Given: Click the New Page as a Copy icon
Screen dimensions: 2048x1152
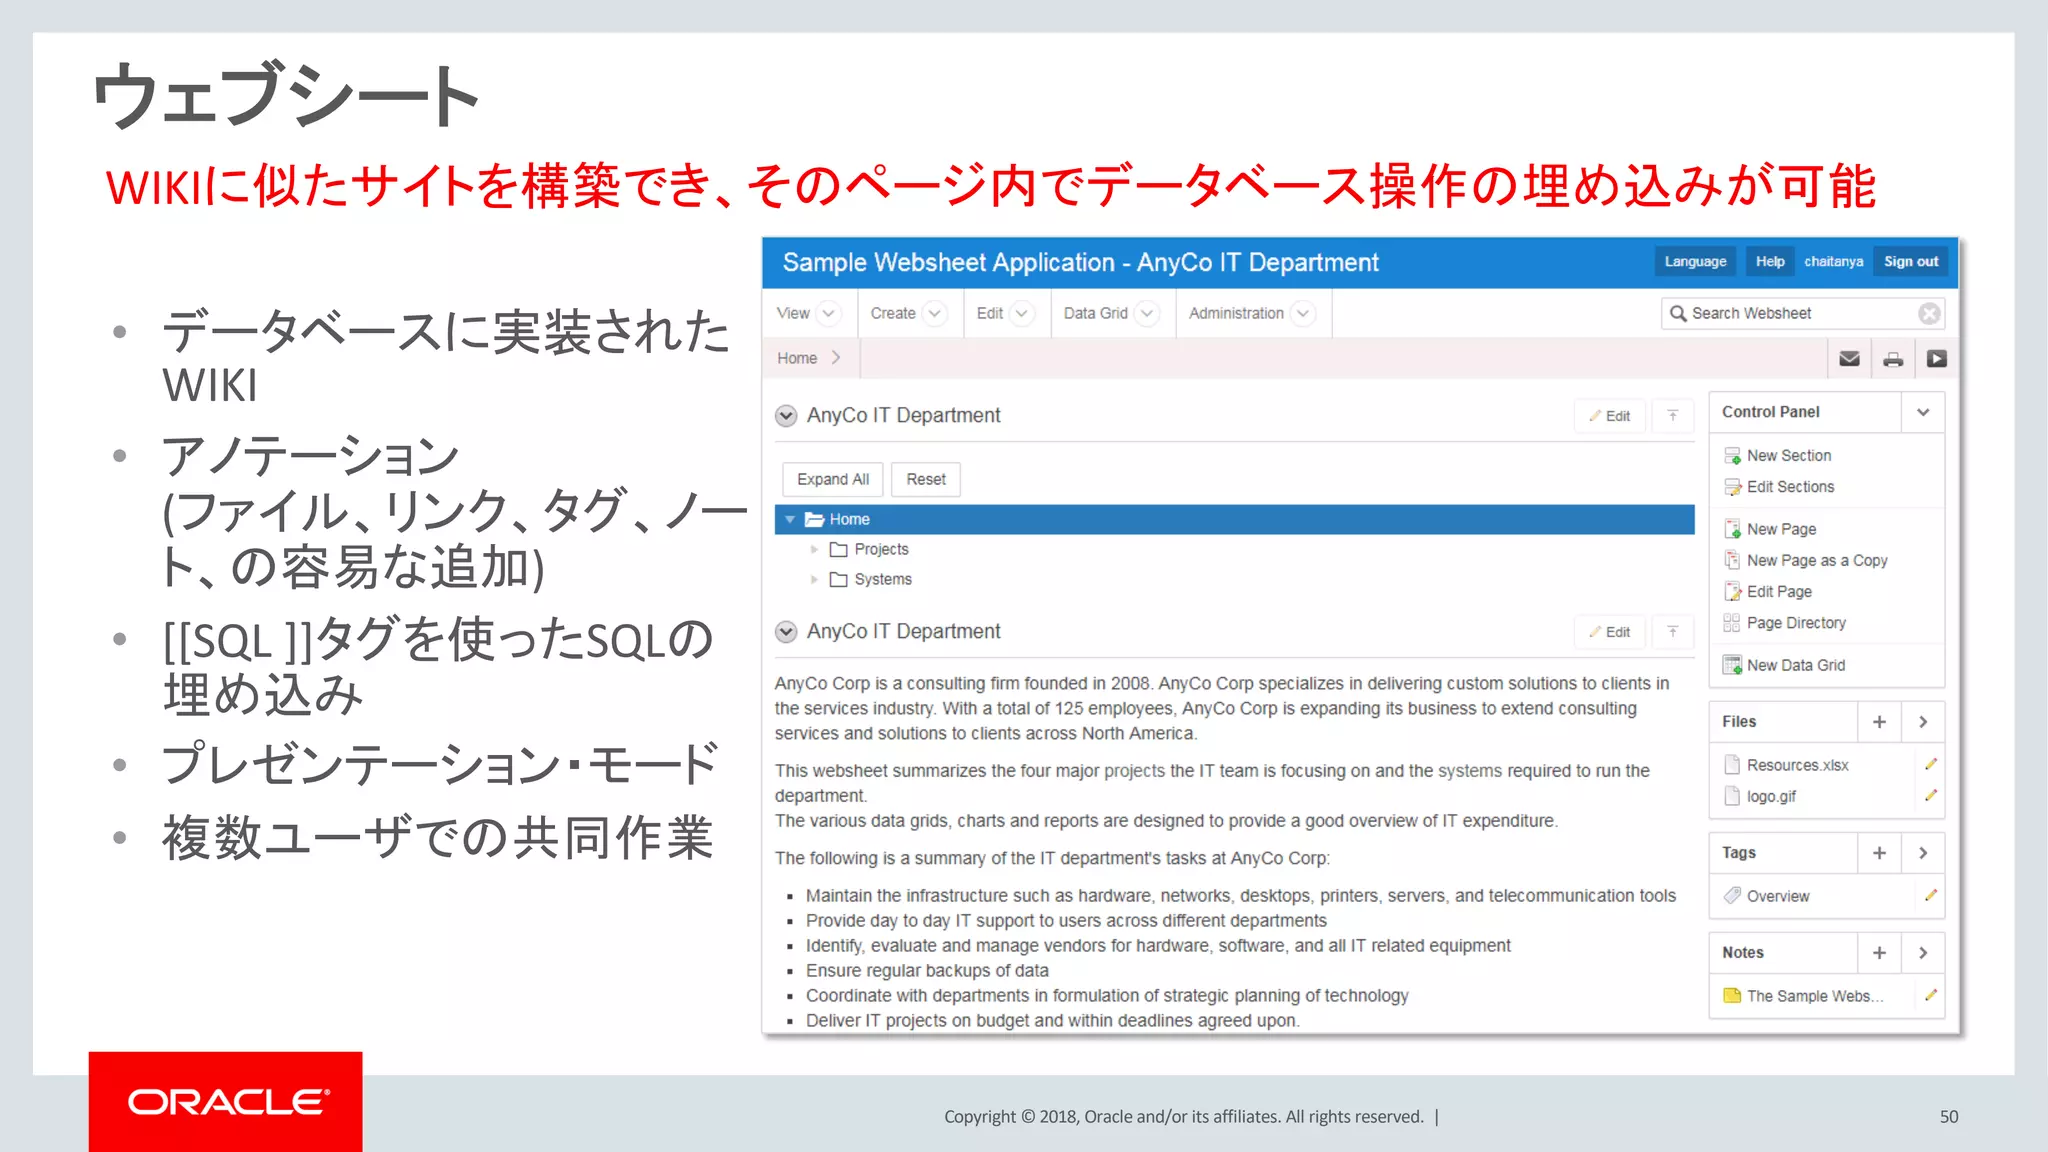Looking at the screenshot, I should [1732, 560].
